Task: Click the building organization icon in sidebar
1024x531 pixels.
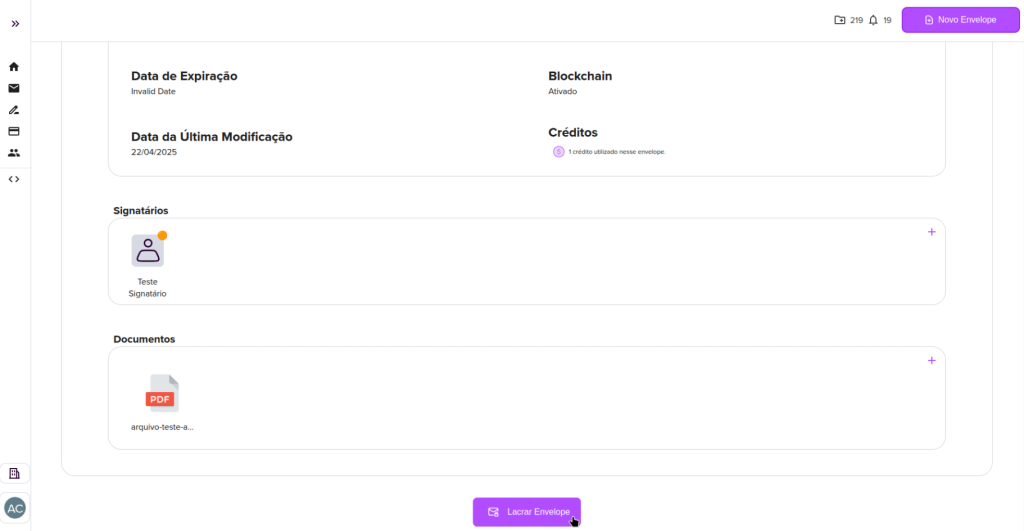Action: [x=14, y=473]
